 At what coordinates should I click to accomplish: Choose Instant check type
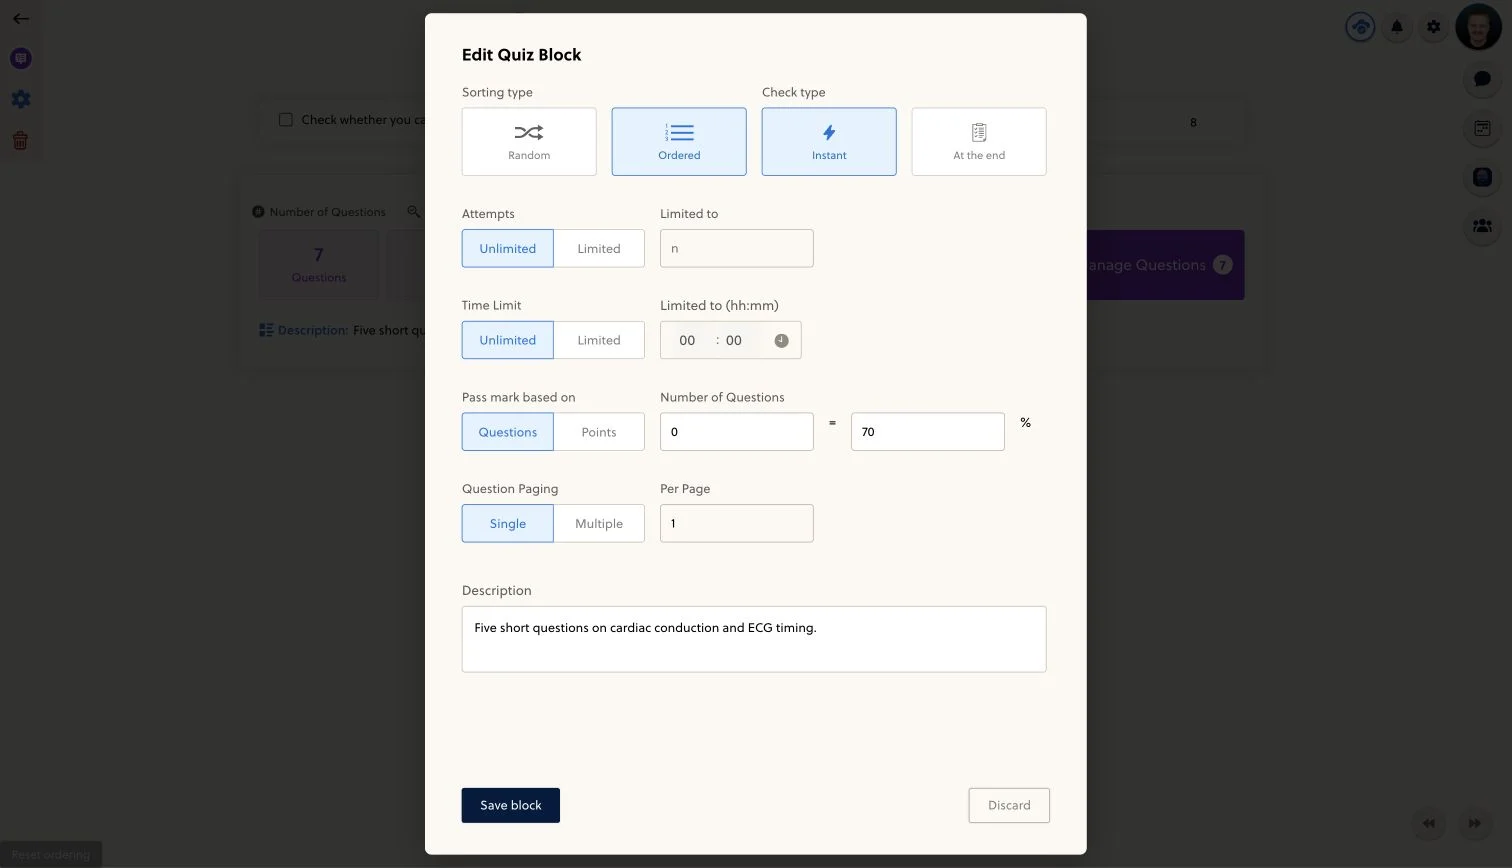(x=829, y=142)
